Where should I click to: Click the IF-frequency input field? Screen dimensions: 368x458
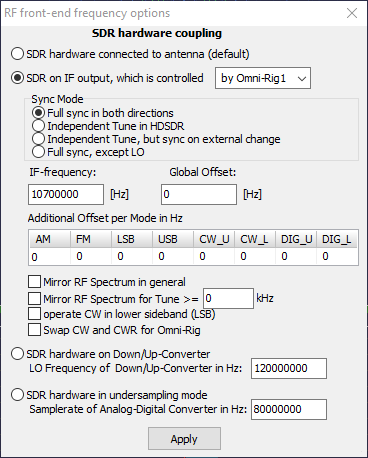point(66,194)
